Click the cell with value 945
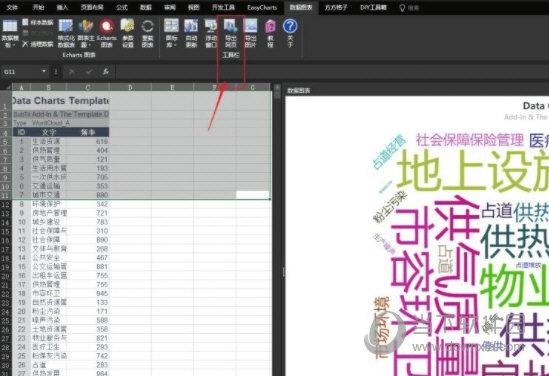Screen dimensions: 549x376 click(88, 293)
